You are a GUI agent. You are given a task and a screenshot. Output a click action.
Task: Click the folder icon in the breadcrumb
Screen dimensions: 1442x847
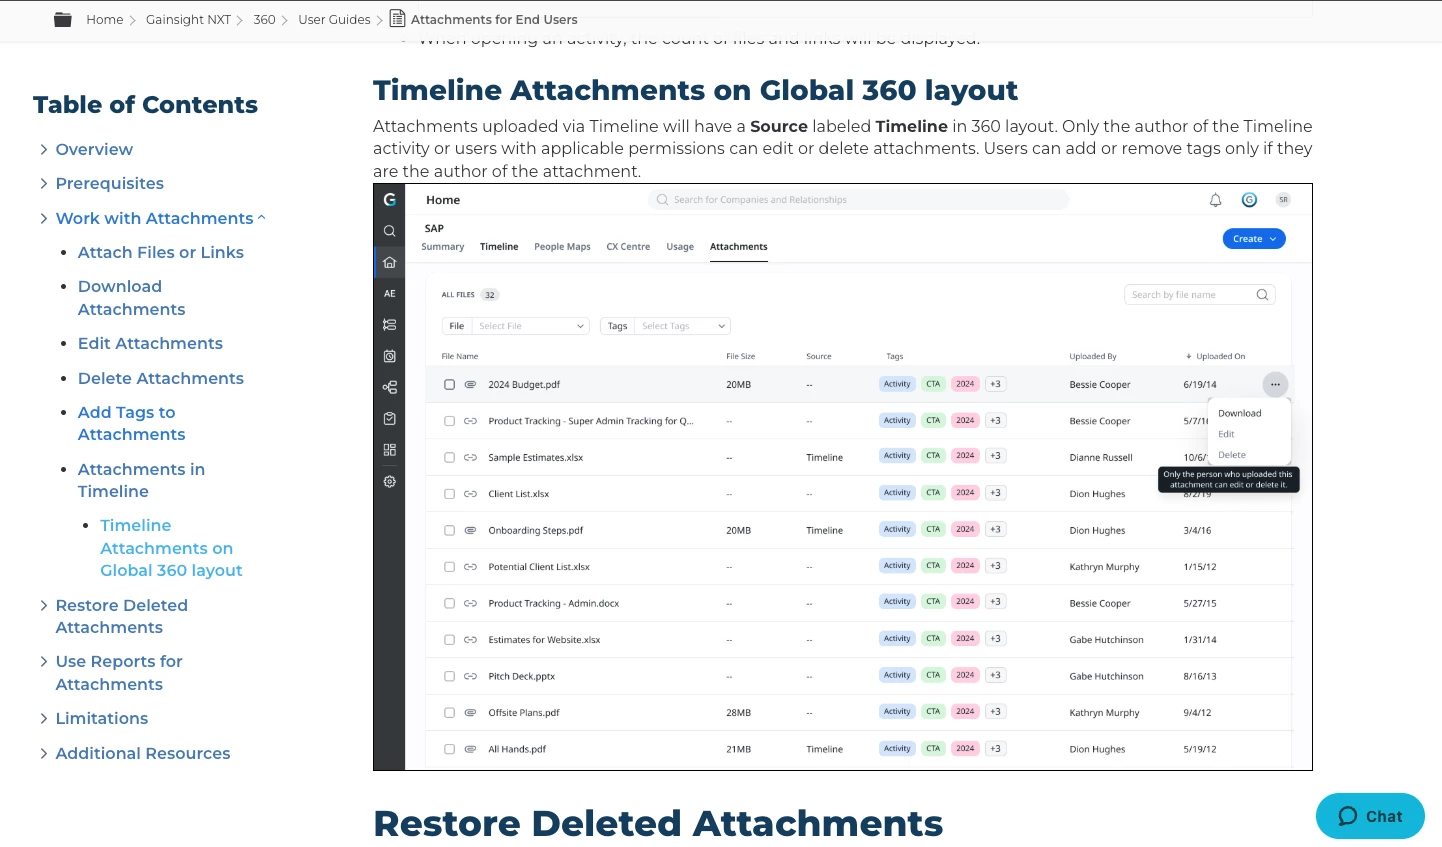click(63, 19)
